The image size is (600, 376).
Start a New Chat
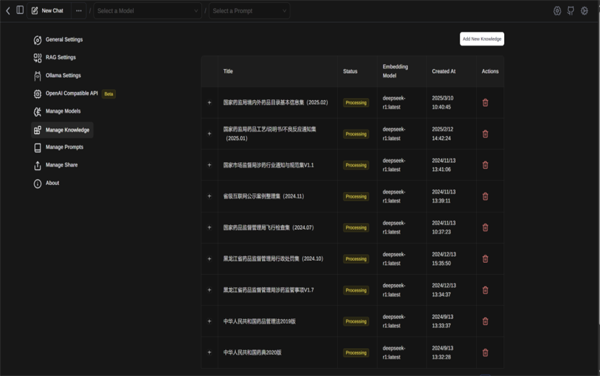(47, 11)
